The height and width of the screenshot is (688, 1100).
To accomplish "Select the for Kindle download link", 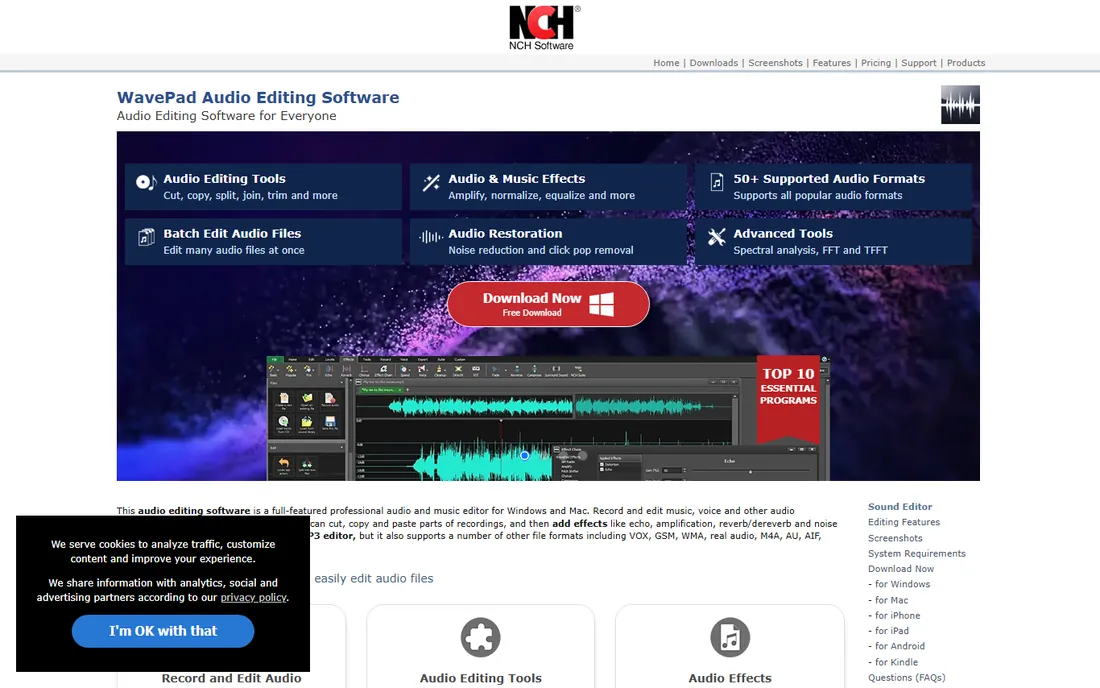I will tap(896, 662).
